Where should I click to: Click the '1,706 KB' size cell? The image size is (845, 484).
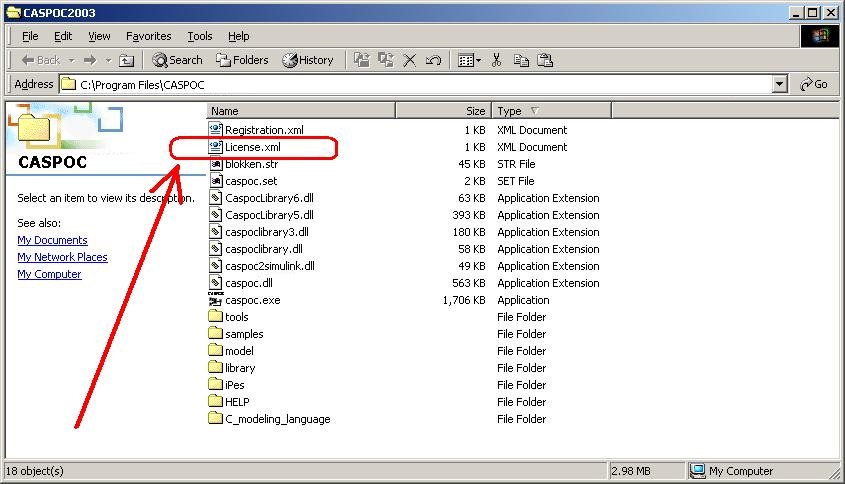[464, 300]
